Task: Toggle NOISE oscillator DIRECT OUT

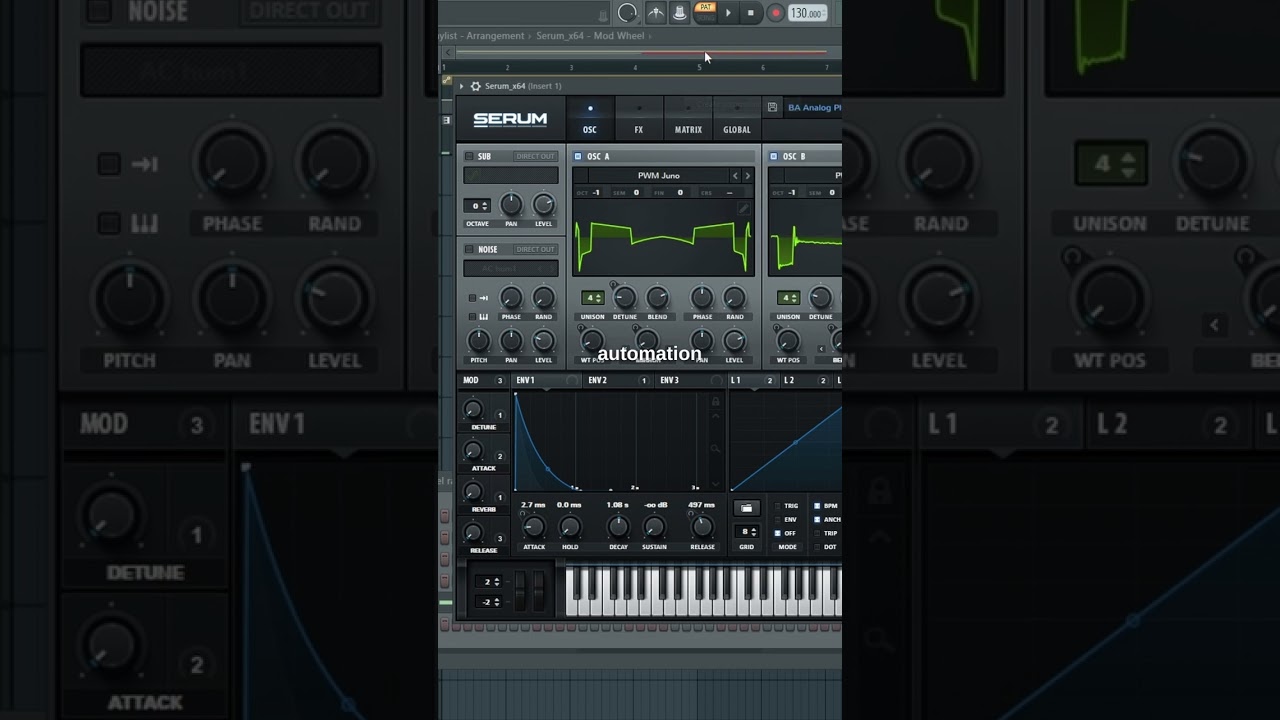Action: 535,249
